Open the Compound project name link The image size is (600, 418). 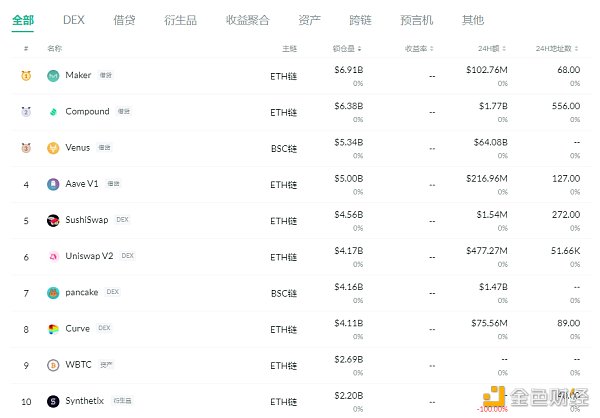click(x=87, y=112)
